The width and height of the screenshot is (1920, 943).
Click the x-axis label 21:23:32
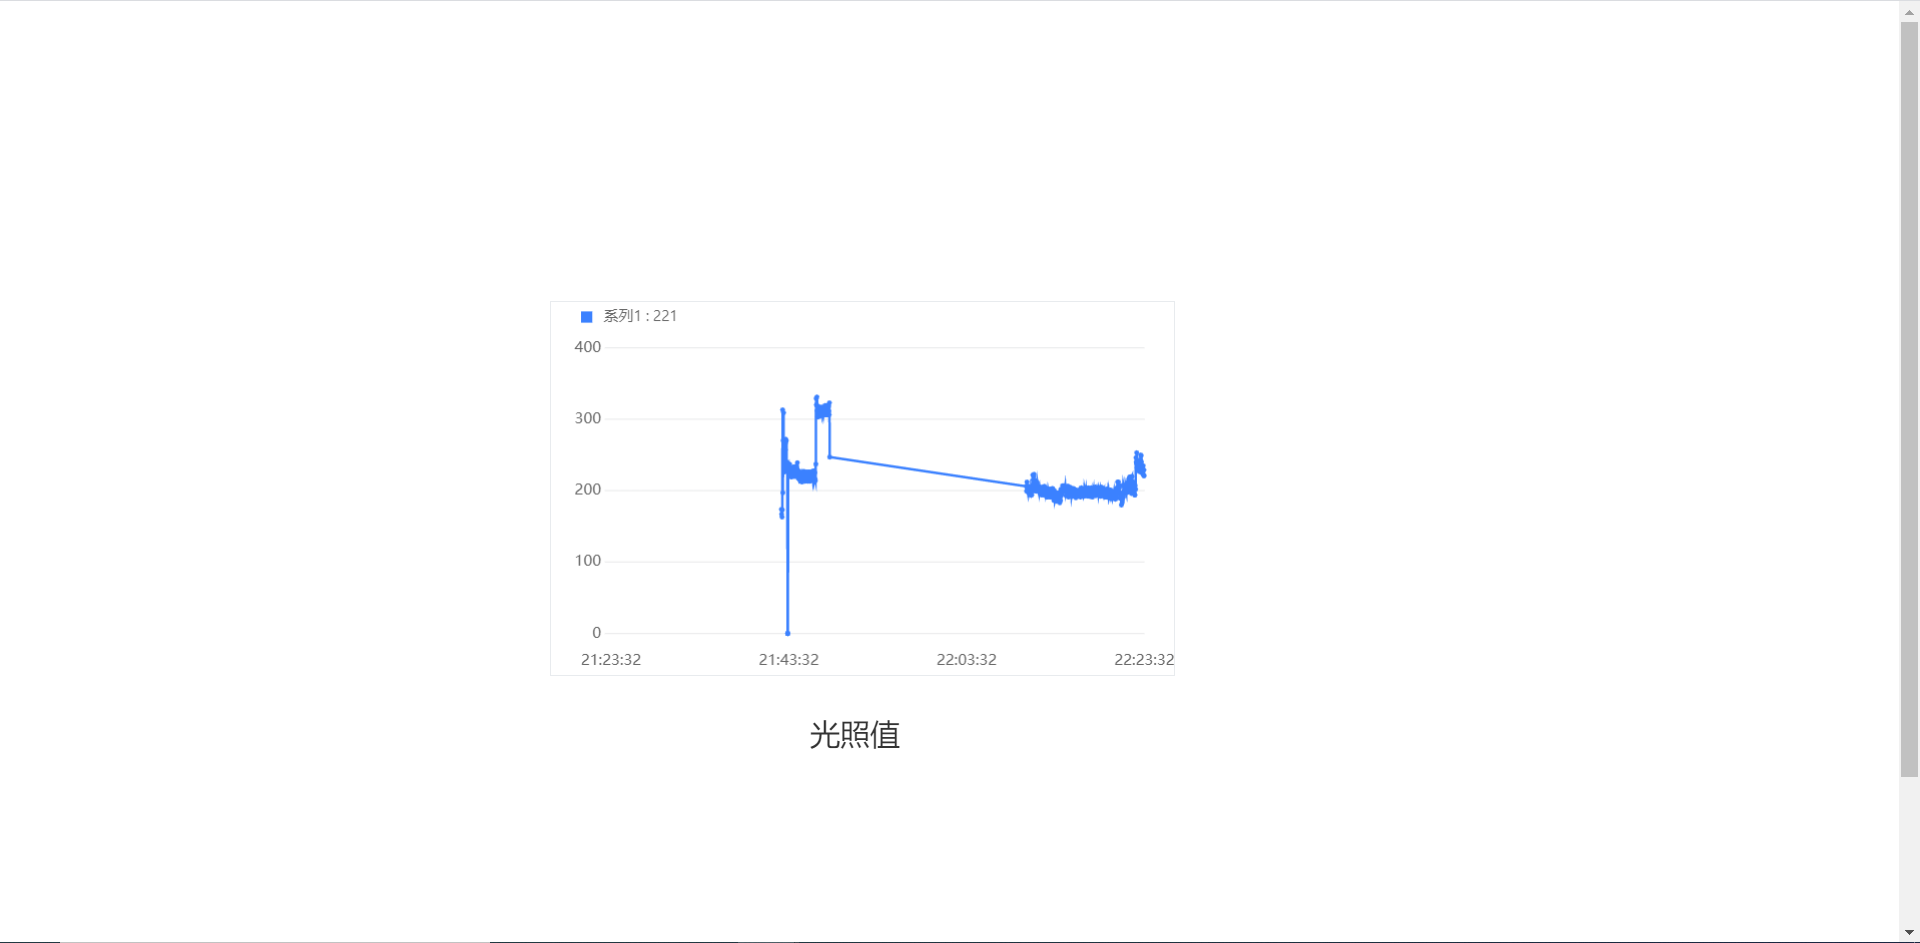tap(611, 660)
